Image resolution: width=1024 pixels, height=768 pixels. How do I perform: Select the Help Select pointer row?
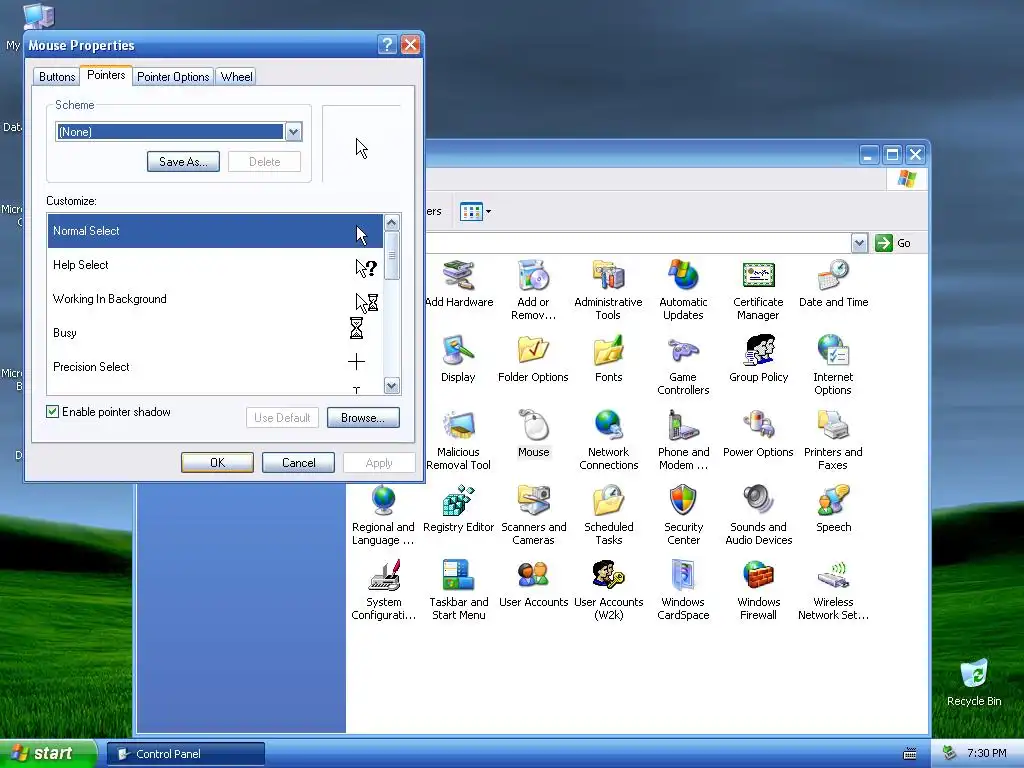[215, 265]
